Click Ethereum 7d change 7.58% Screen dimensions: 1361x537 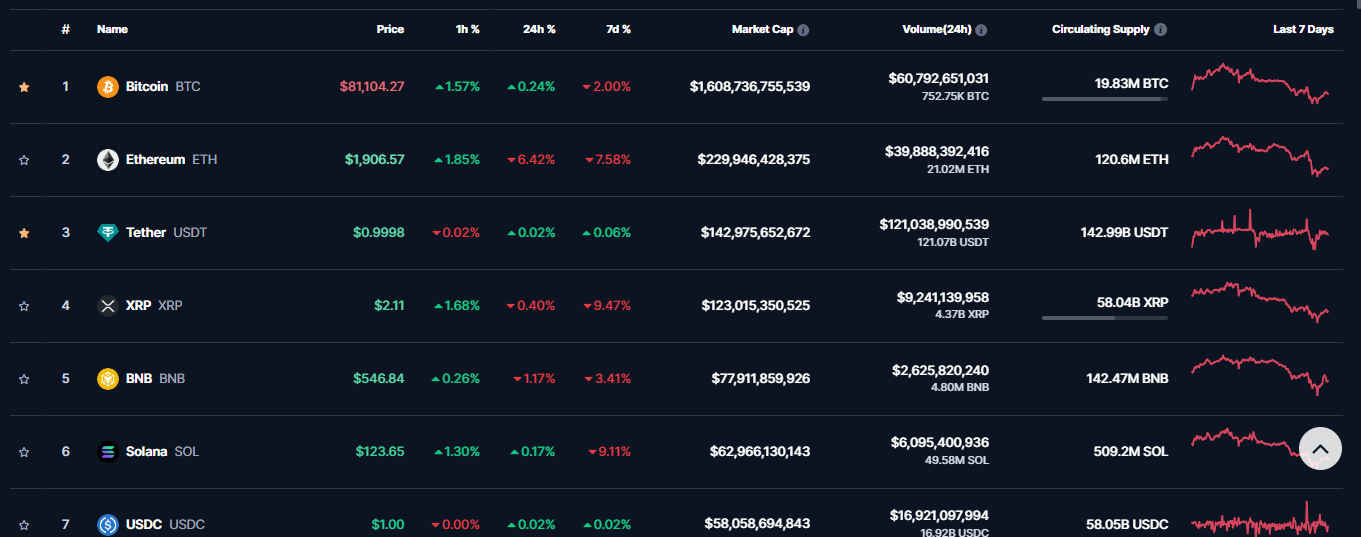pyautogui.click(x=608, y=160)
